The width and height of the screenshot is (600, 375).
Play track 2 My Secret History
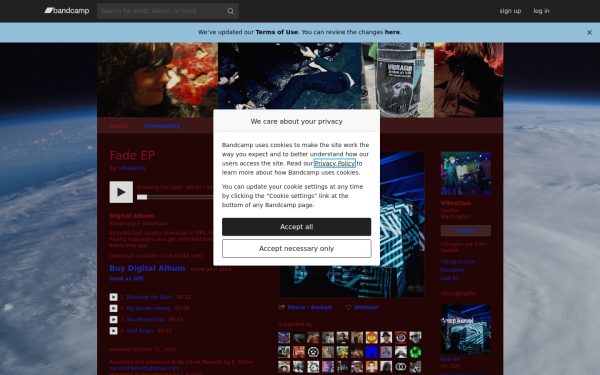114,308
